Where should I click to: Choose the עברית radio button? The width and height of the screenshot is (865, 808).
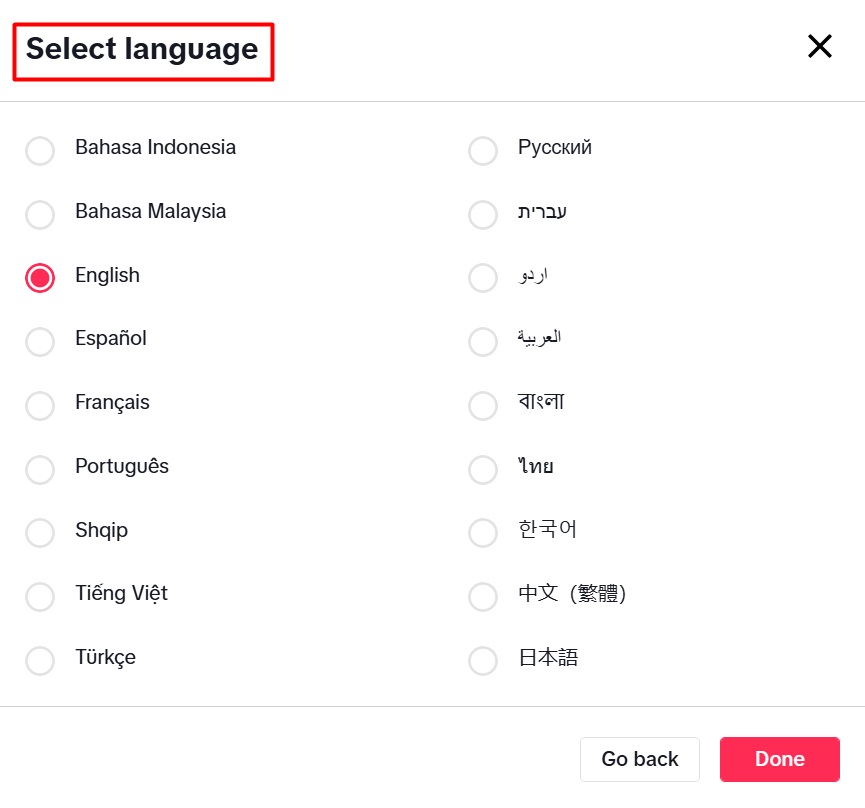483,215
